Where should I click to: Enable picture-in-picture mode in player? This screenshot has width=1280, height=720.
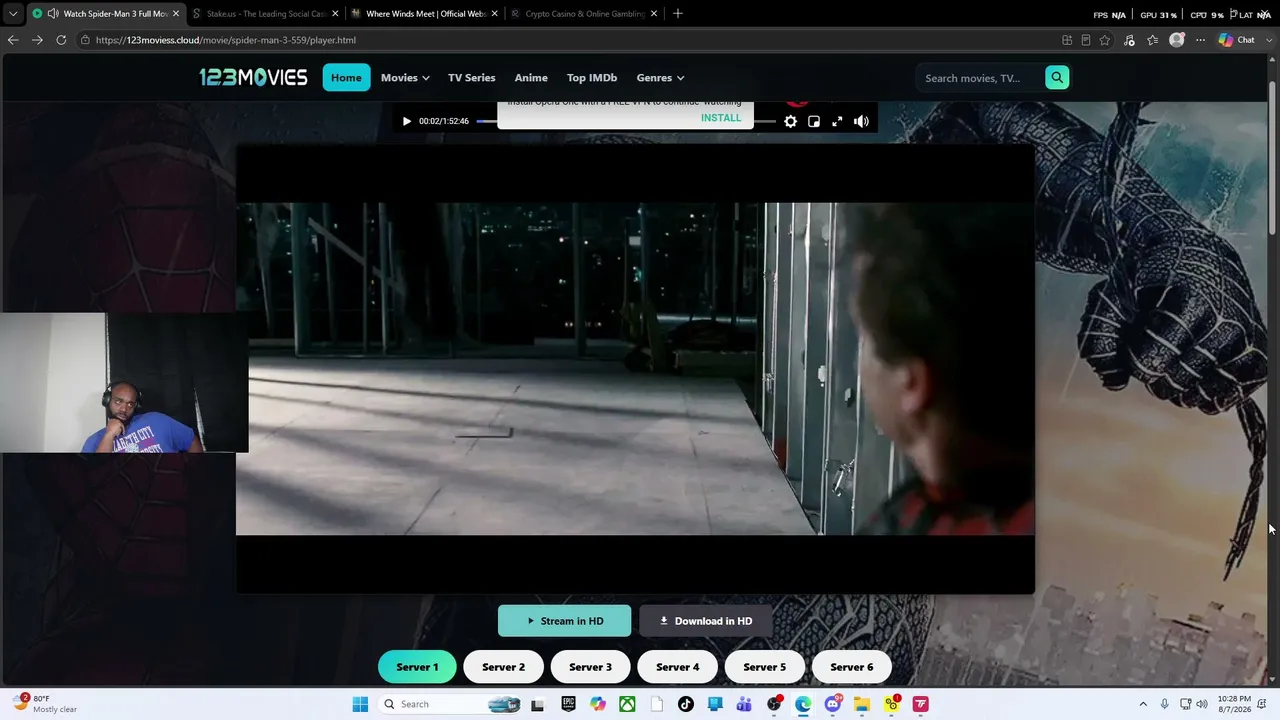click(814, 122)
